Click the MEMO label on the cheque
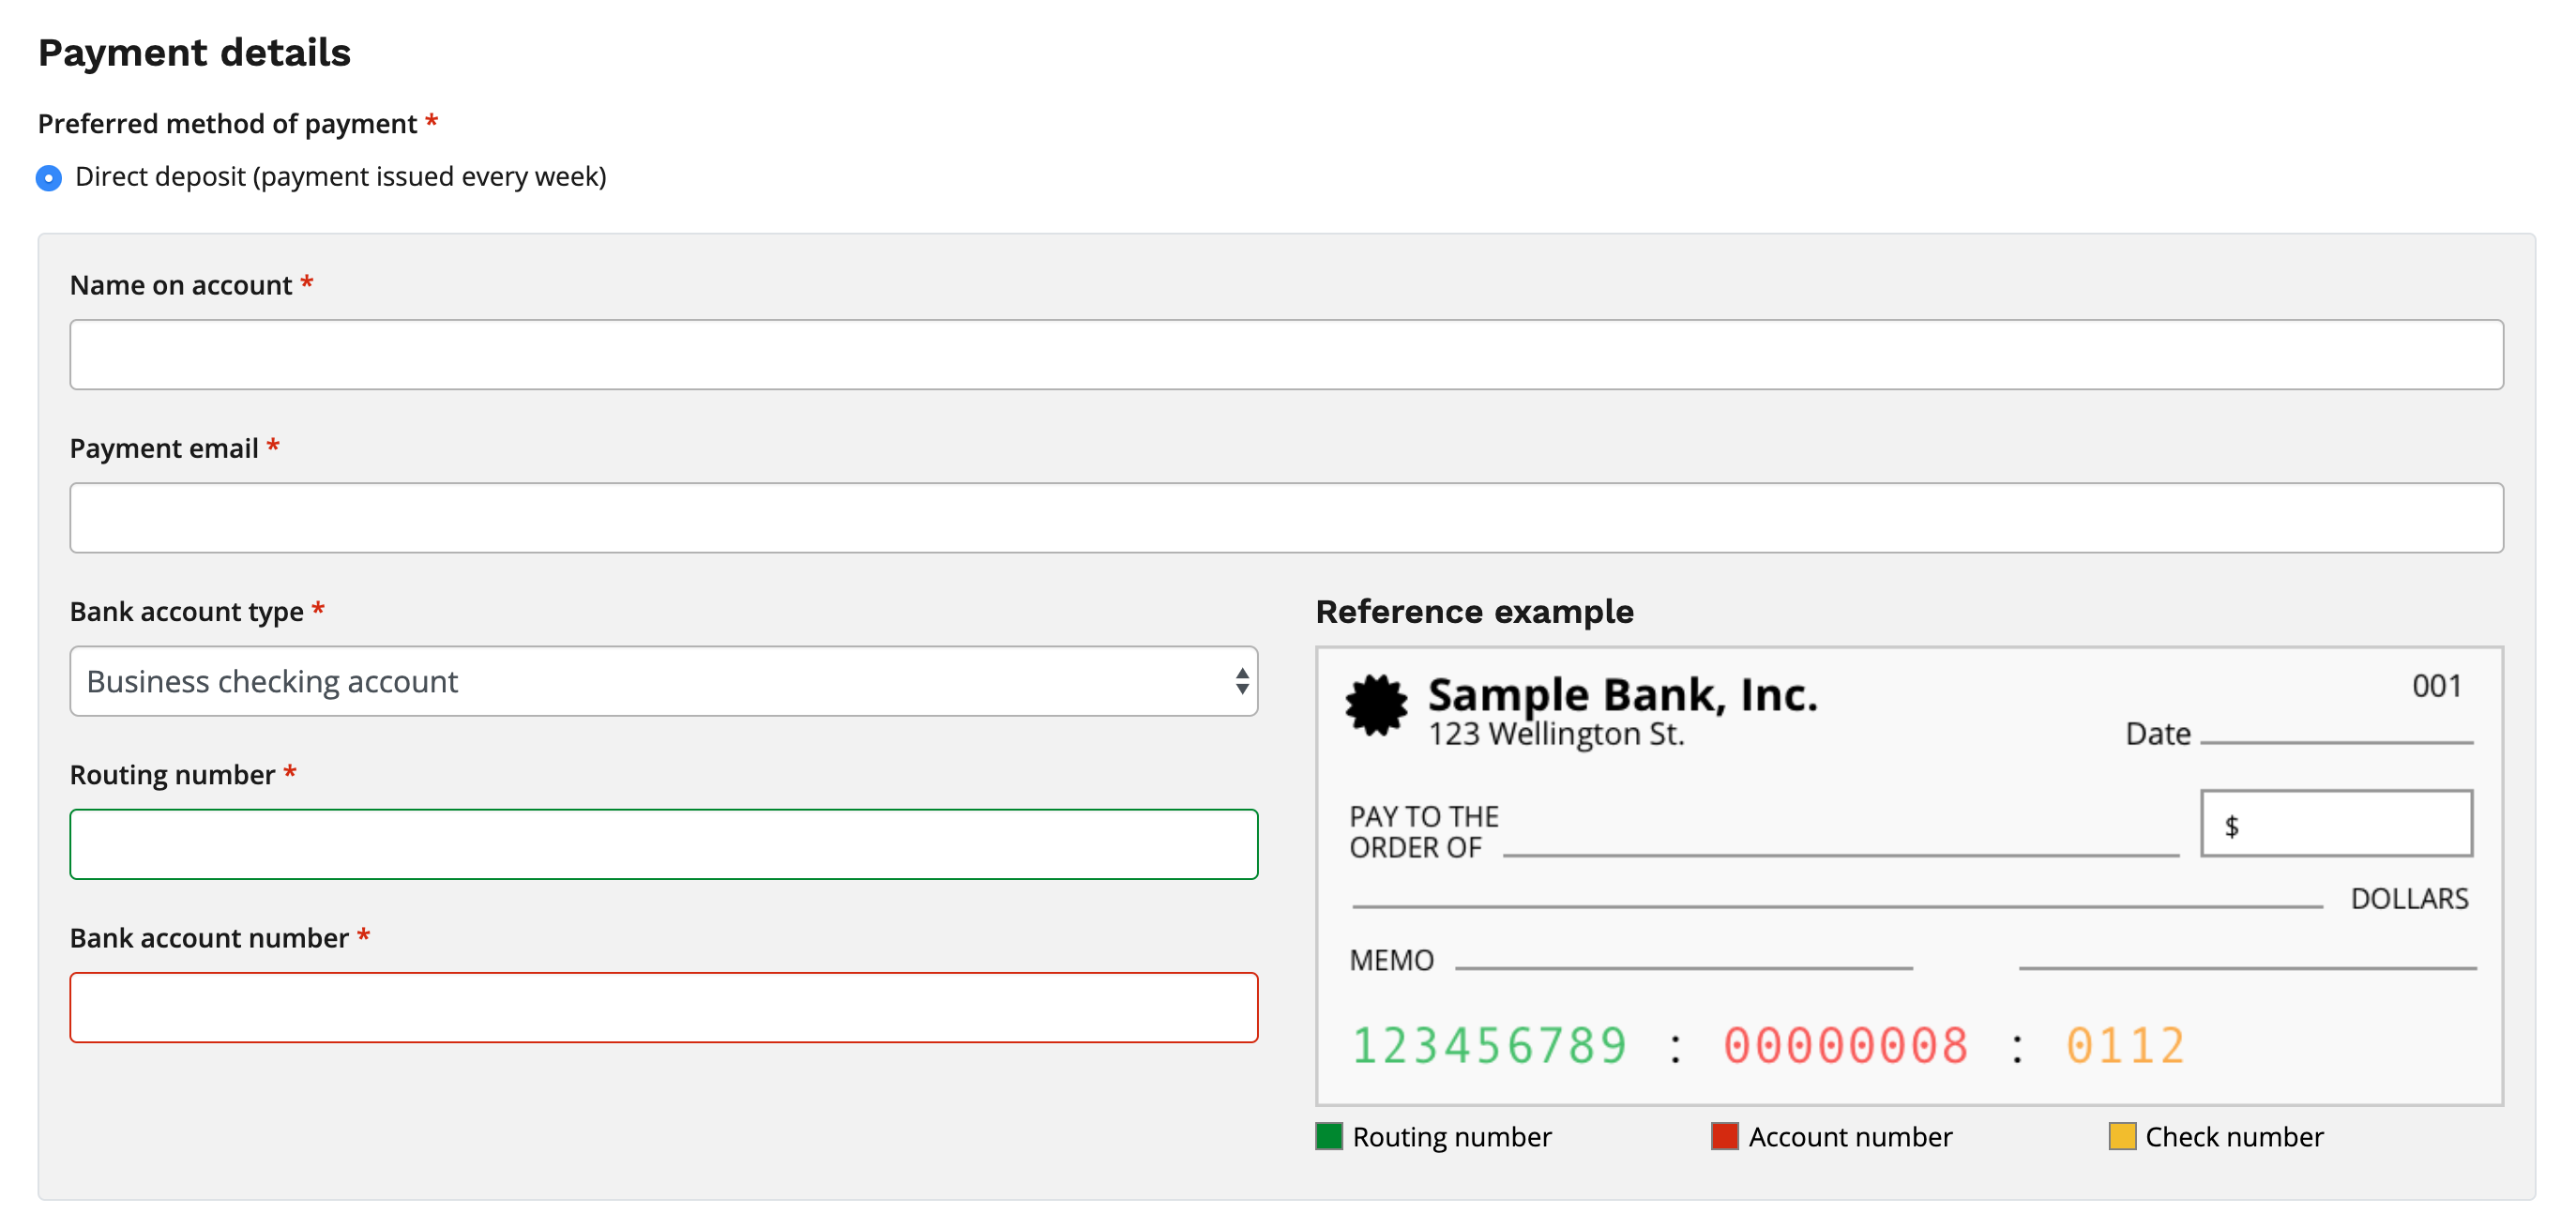 click(x=1391, y=960)
